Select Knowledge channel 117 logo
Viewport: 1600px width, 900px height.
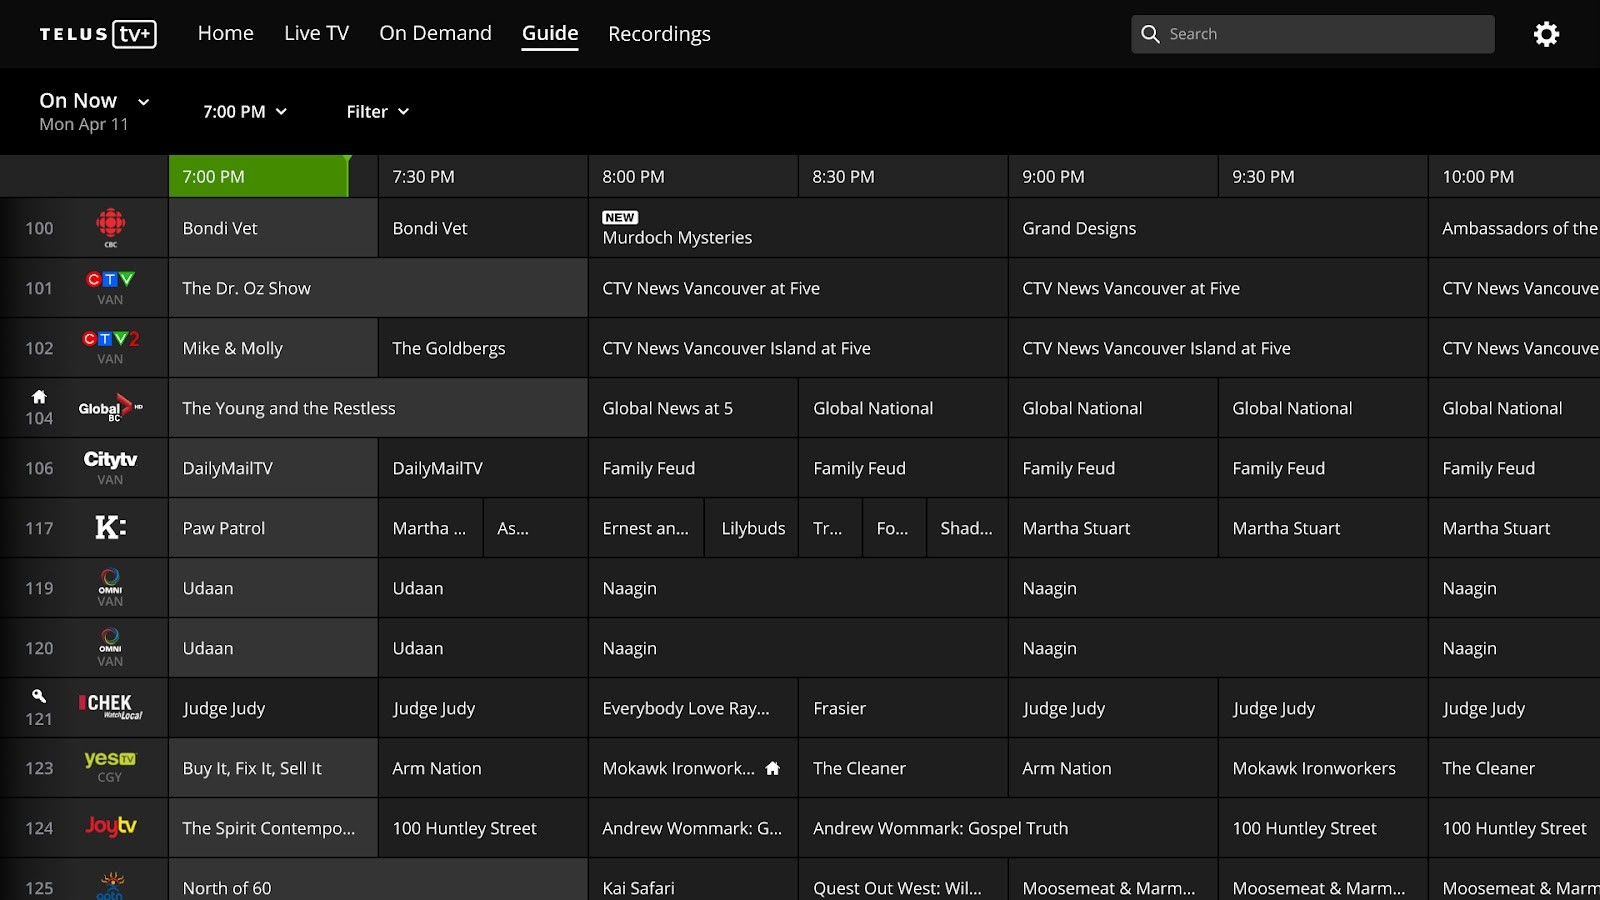[x=110, y=527]
